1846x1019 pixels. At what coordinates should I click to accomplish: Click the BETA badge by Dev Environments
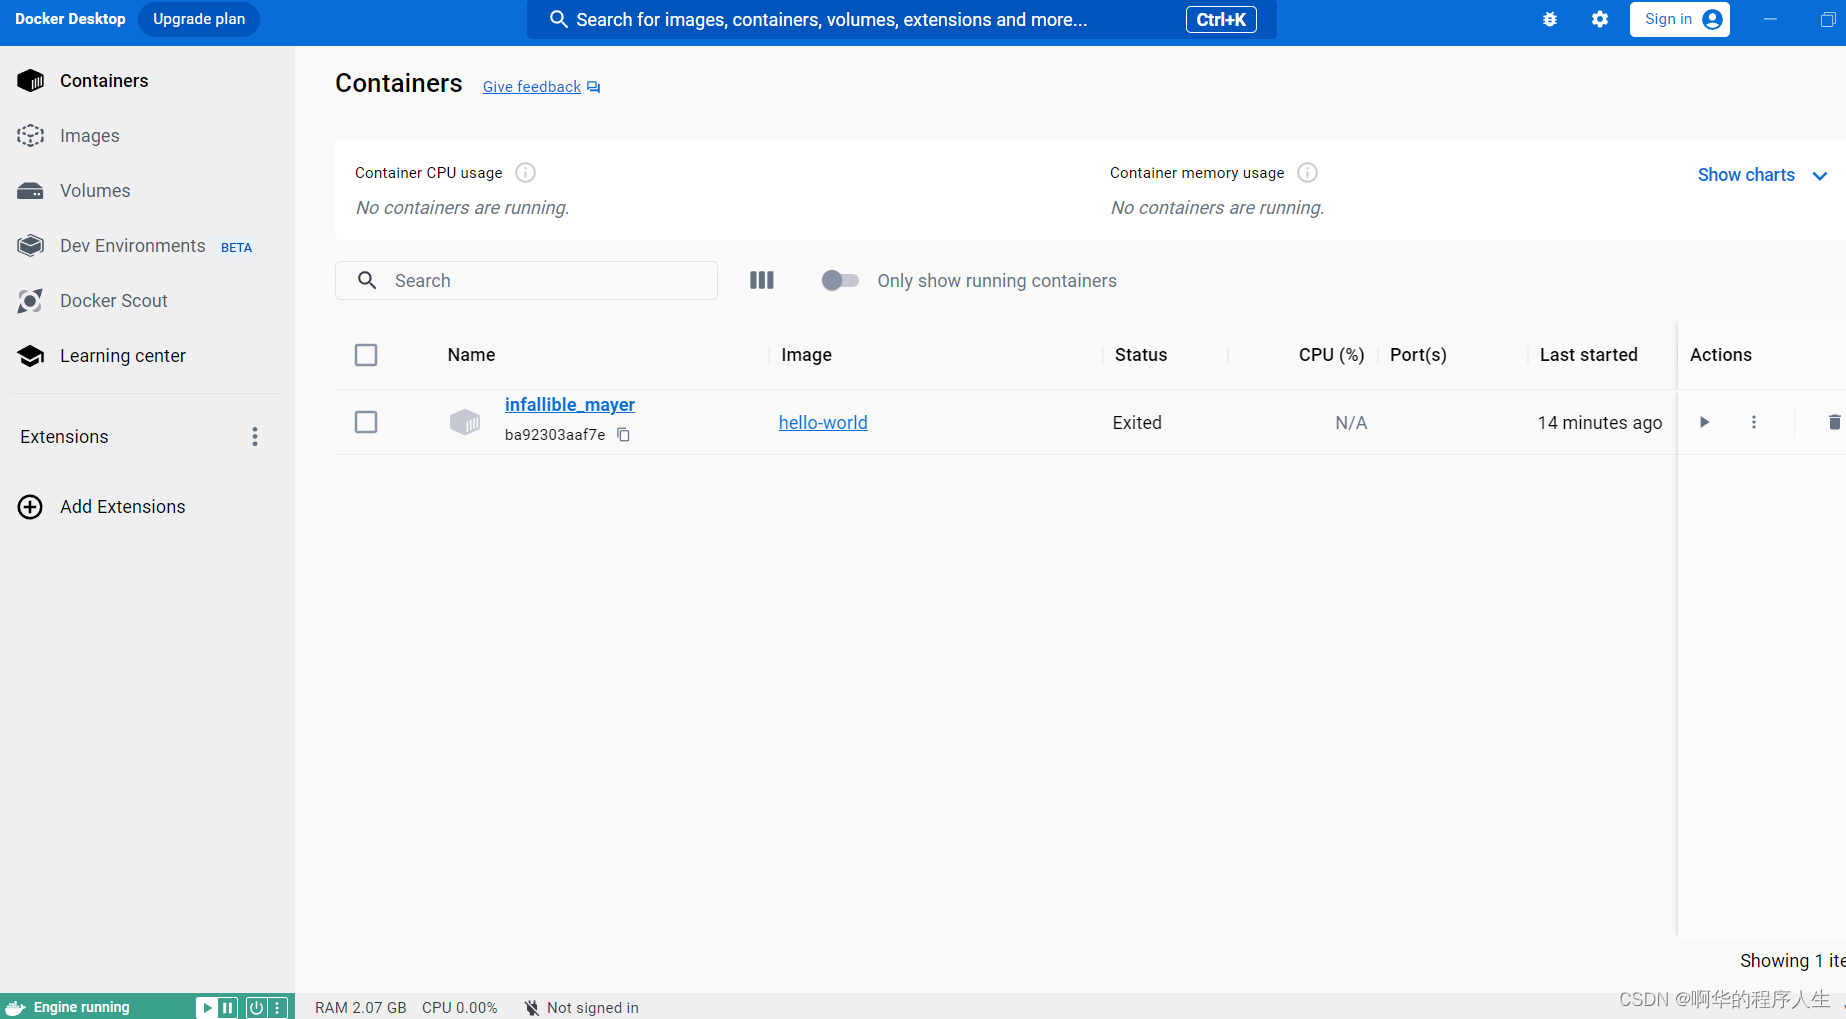pyautogui.click(x=237, y=248)
